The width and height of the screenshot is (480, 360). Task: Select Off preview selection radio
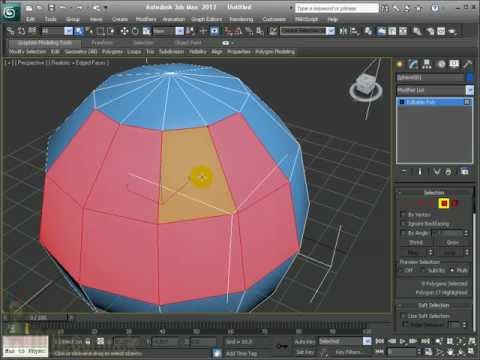tap(402, 270)
